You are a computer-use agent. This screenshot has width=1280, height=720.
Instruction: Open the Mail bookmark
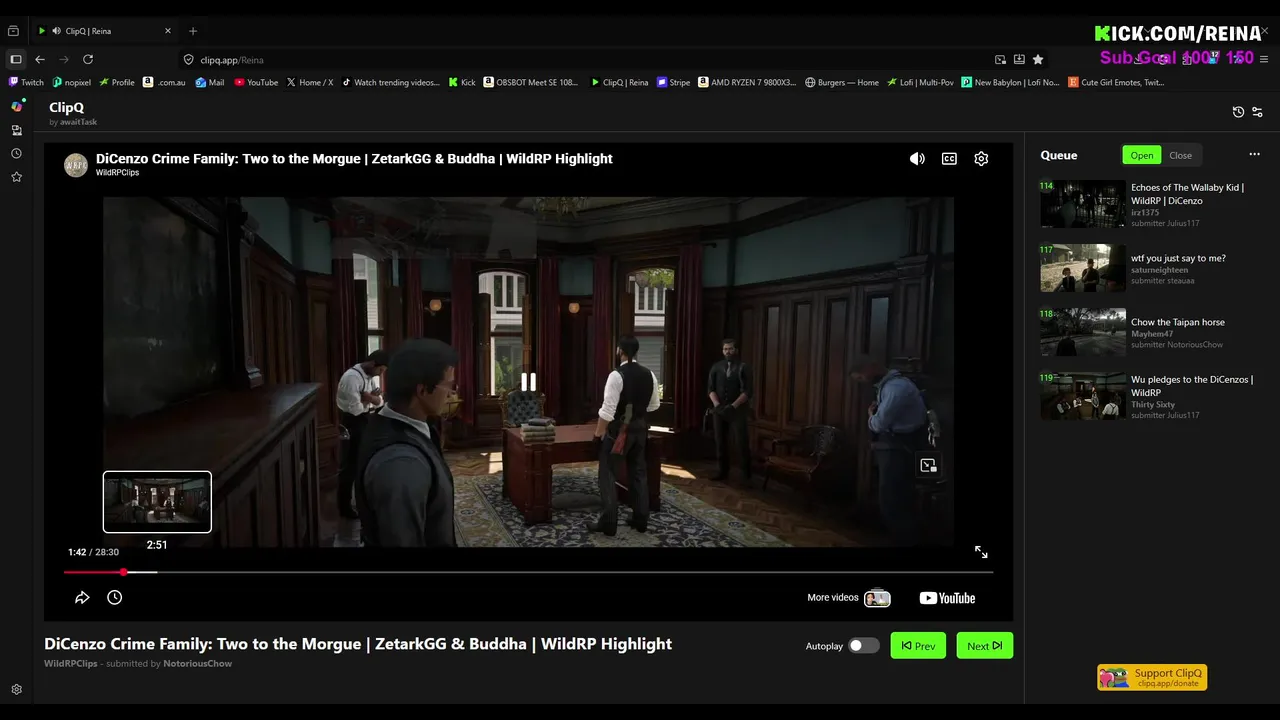(210, 82)
